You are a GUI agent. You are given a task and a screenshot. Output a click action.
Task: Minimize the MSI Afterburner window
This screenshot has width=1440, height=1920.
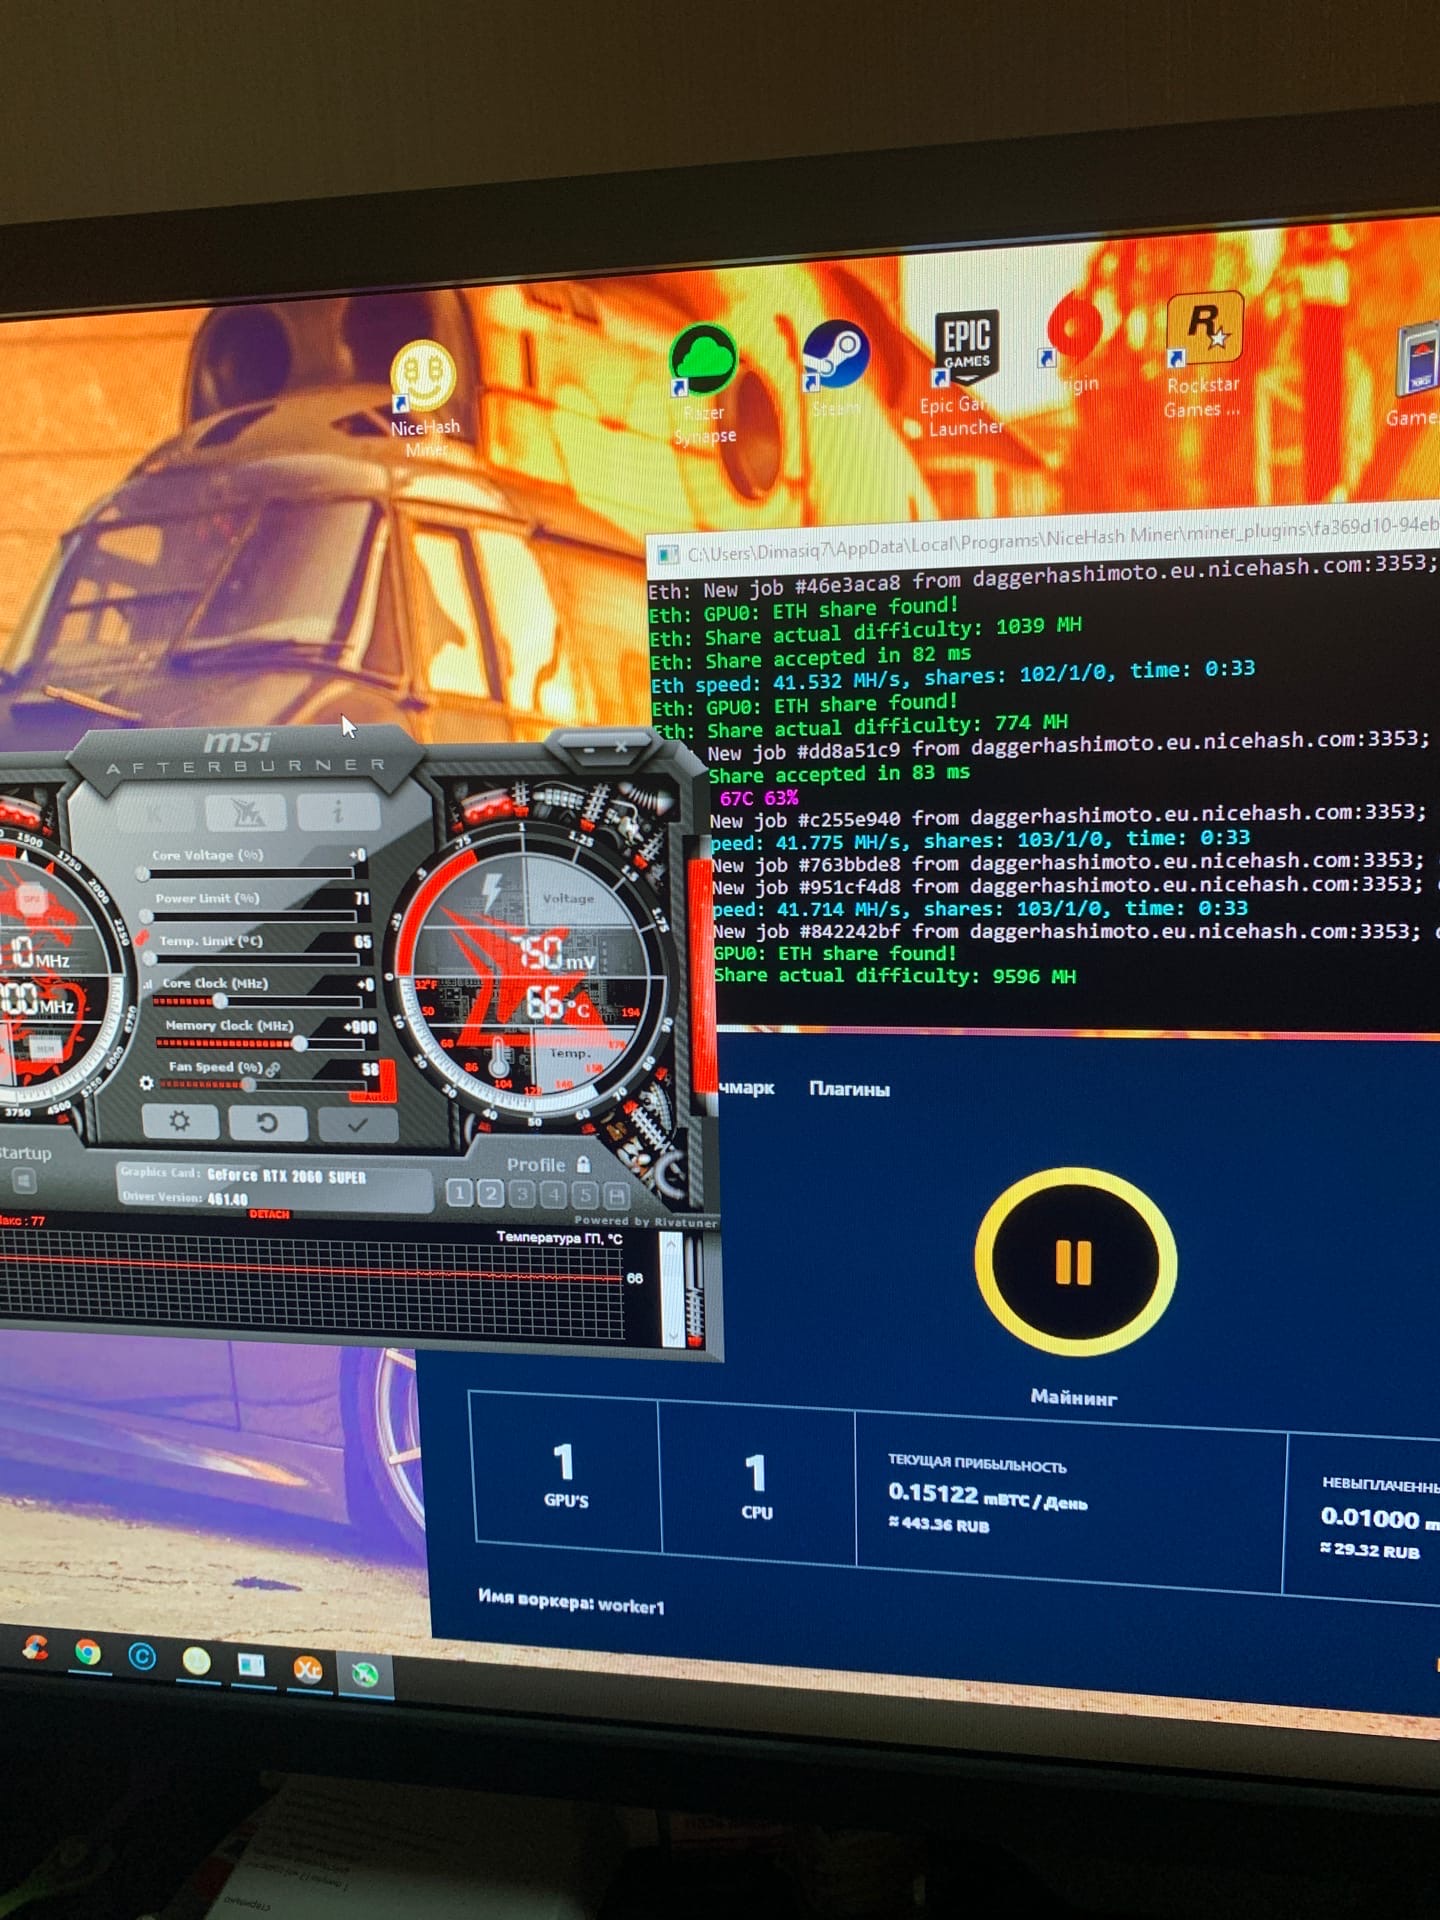590,748
